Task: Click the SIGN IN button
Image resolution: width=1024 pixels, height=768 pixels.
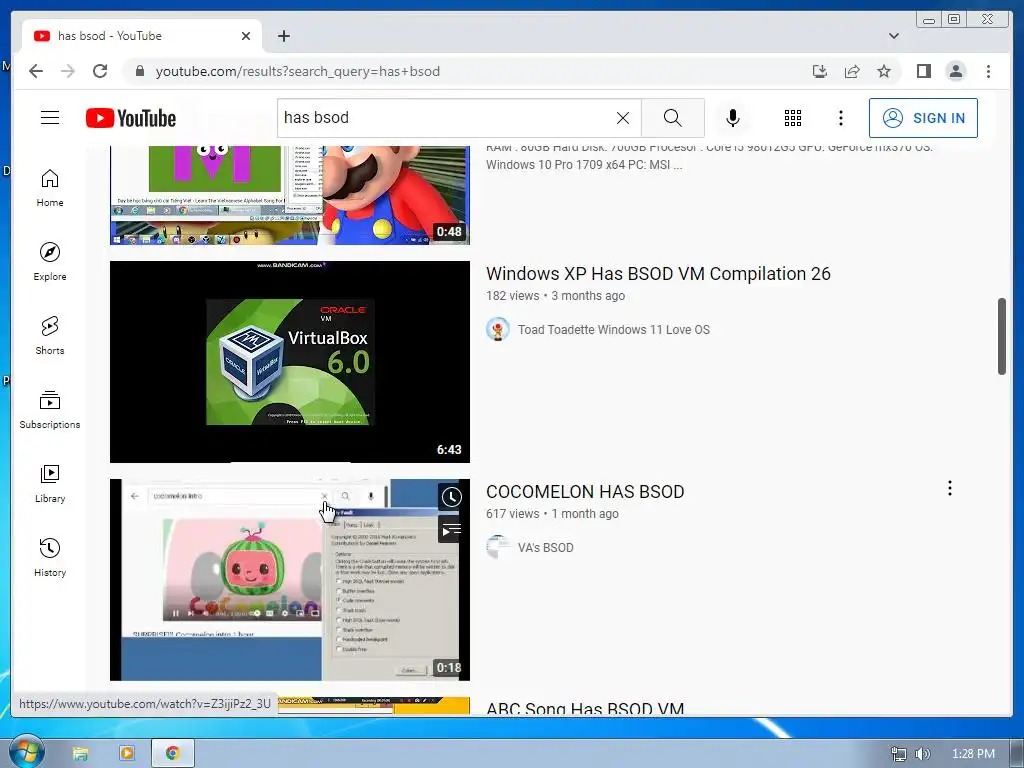Action: pos(923,118)
